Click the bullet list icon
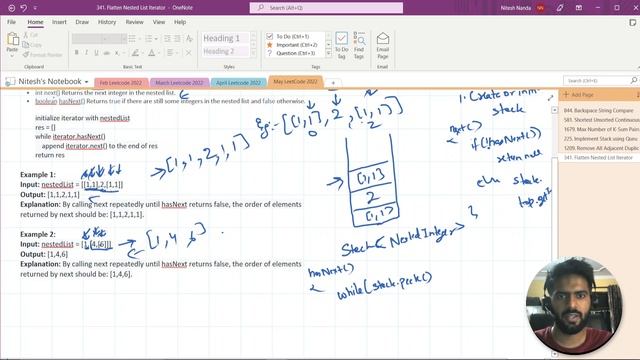Image resolution: width=640 pixels, height=360 pixels. 132,39
